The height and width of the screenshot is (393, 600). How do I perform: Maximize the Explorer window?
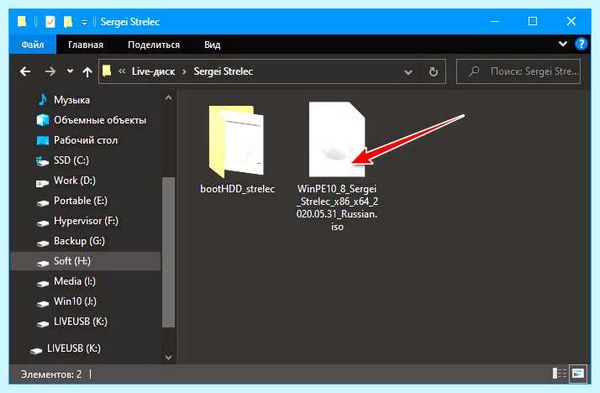[532, 21]
